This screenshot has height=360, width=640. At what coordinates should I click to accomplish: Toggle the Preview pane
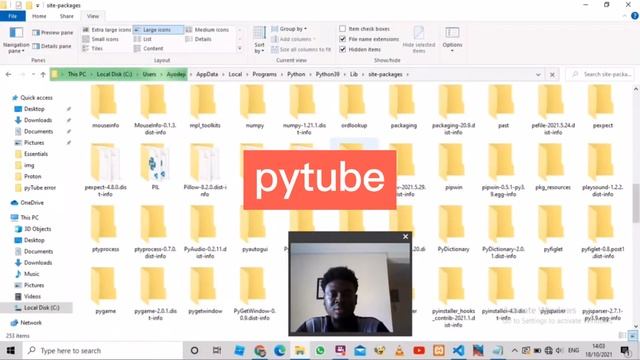click(53, 32)
